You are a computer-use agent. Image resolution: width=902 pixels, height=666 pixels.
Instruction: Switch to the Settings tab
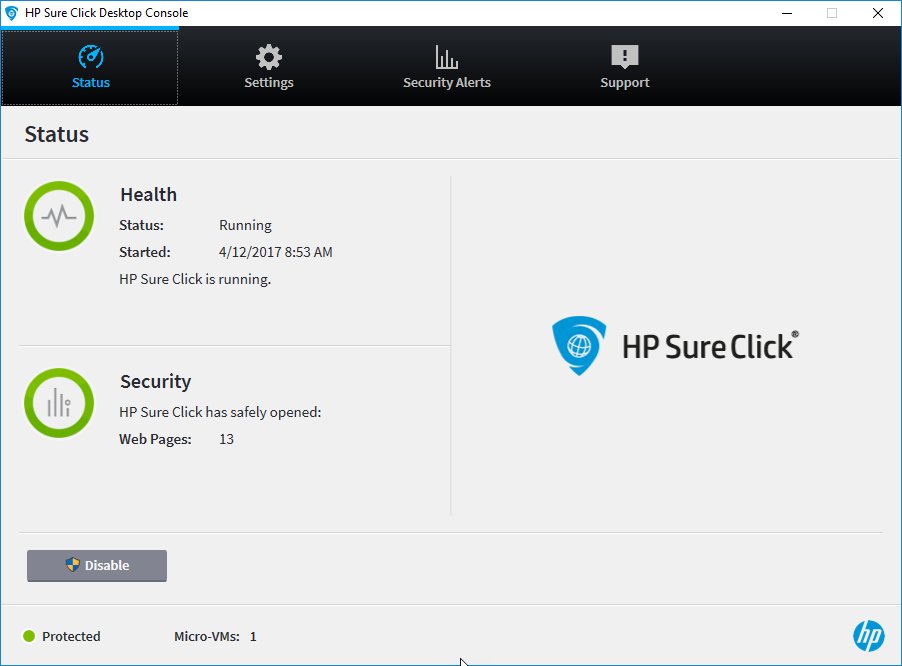point(269,67)
